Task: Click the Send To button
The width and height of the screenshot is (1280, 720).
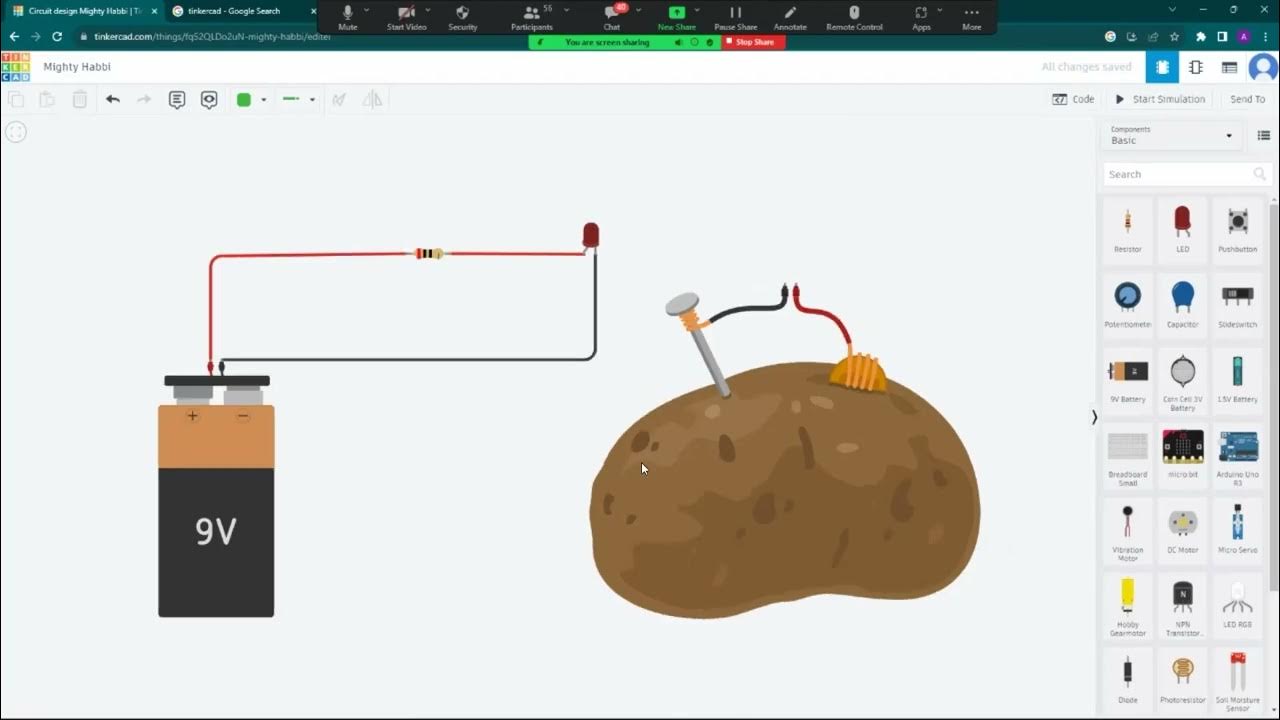Action: click(x=1247, y=99)
